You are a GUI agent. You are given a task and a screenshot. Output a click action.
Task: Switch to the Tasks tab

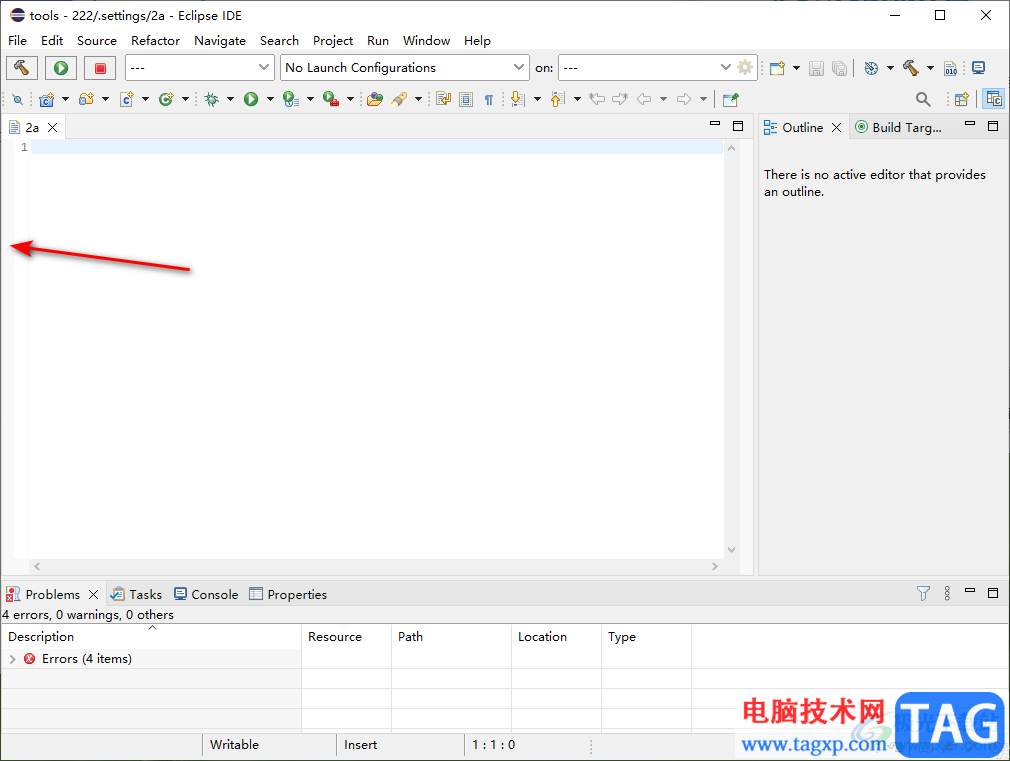click(x=136, y=594)
